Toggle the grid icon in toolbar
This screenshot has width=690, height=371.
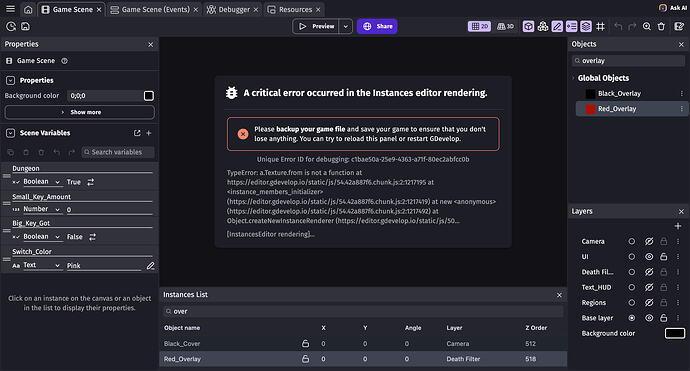coord(600,26)
